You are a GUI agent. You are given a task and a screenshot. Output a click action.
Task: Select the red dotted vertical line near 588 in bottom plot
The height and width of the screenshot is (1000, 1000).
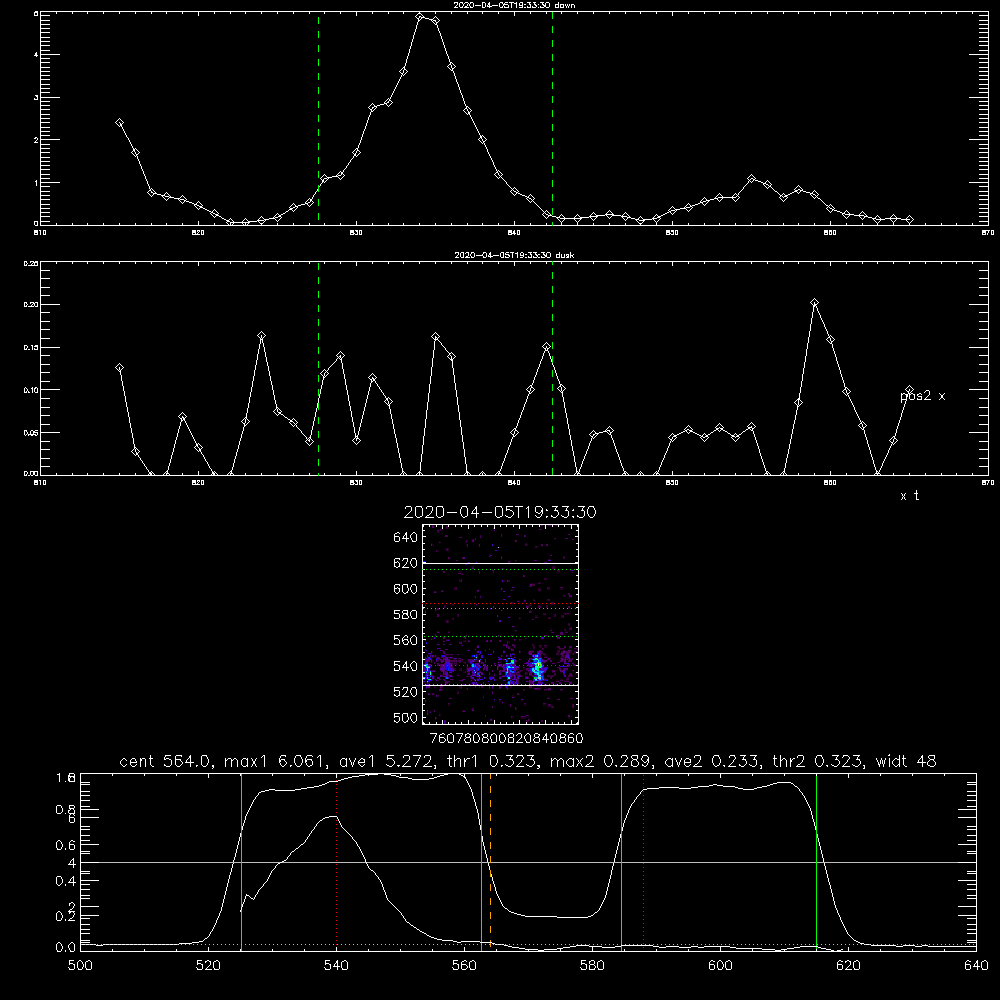pos(643,862)
